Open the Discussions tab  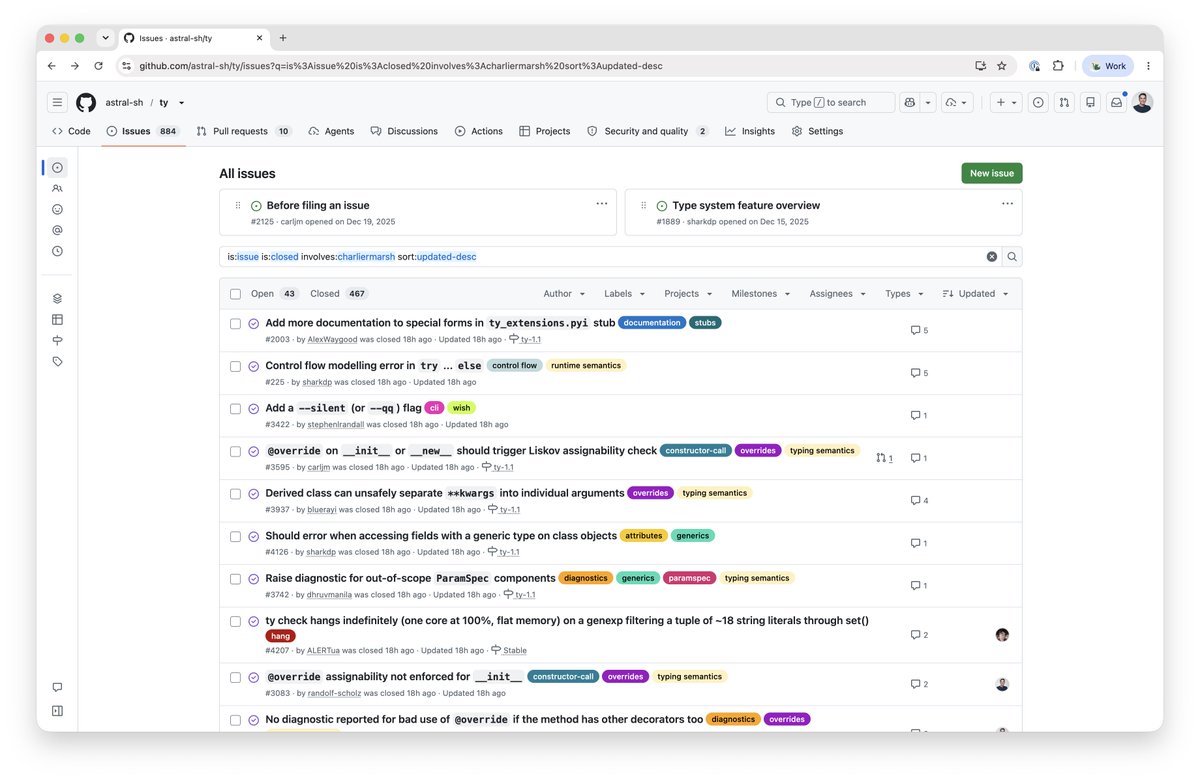pyautogui.click(x=404, y=131)
